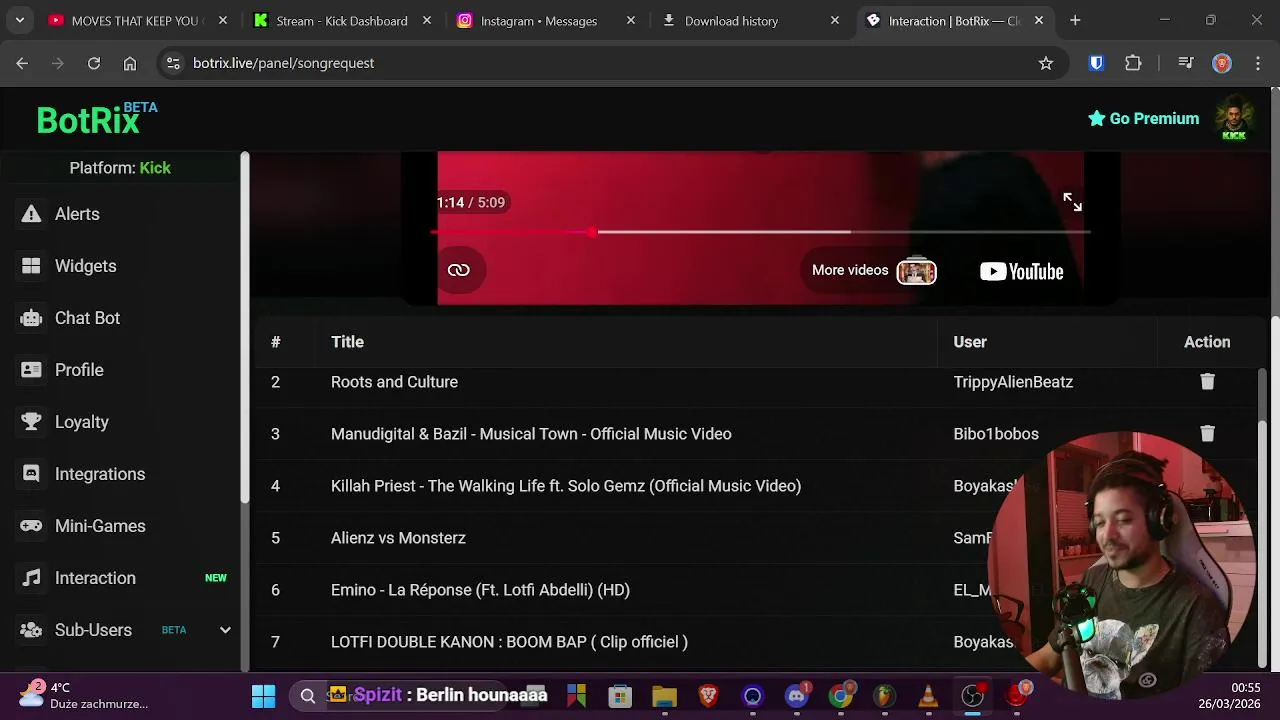
Task: Open Brave browser from the taskbar
Action: pos(708,696)
